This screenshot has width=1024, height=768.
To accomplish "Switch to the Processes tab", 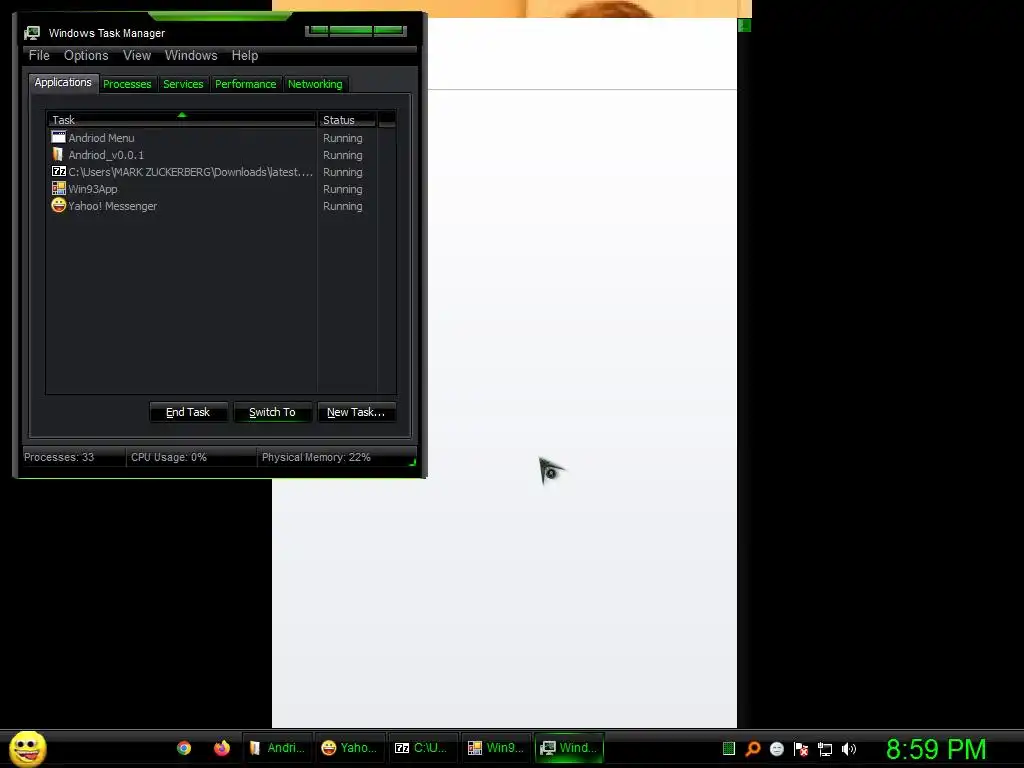I will 127,84.
